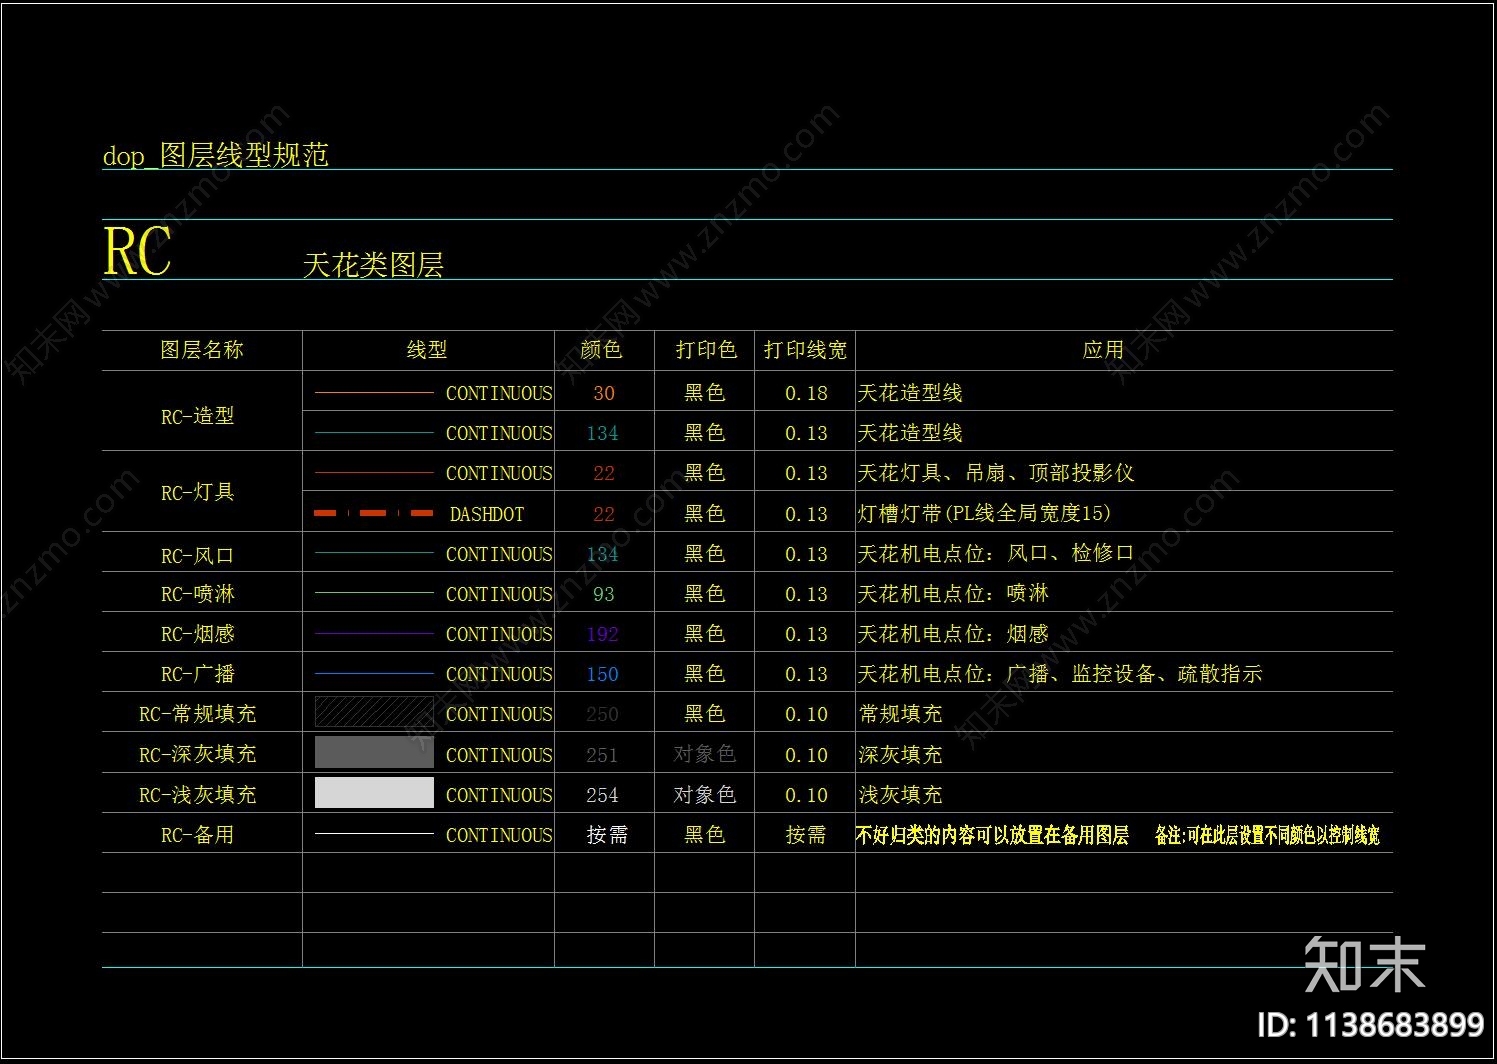Select color value 30
This screenshot has width=1497, height=1064.
604,393
